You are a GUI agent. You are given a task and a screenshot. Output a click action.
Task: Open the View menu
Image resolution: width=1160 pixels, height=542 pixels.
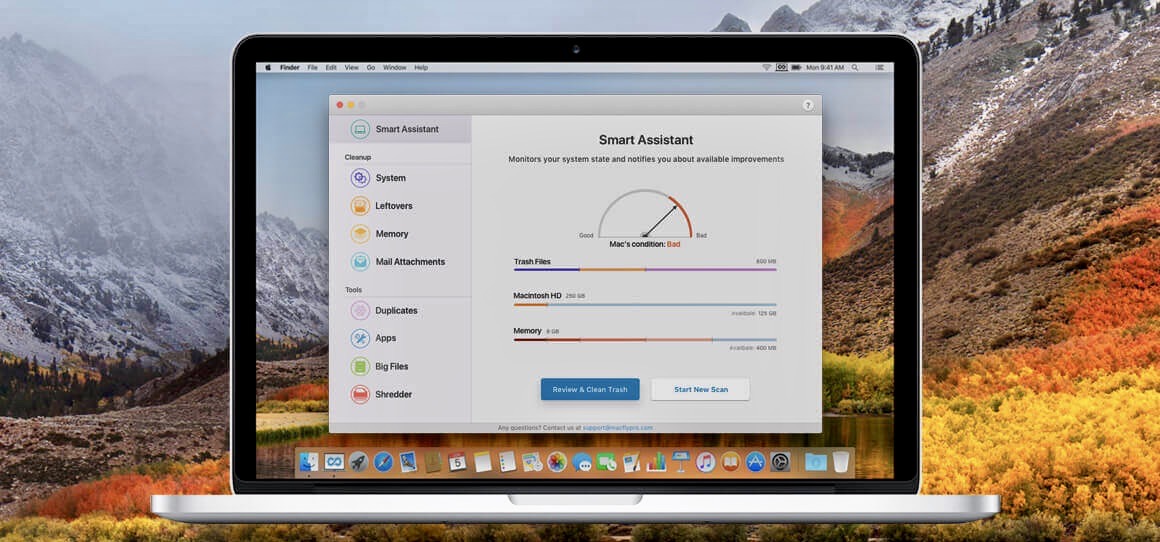point(351,67)
